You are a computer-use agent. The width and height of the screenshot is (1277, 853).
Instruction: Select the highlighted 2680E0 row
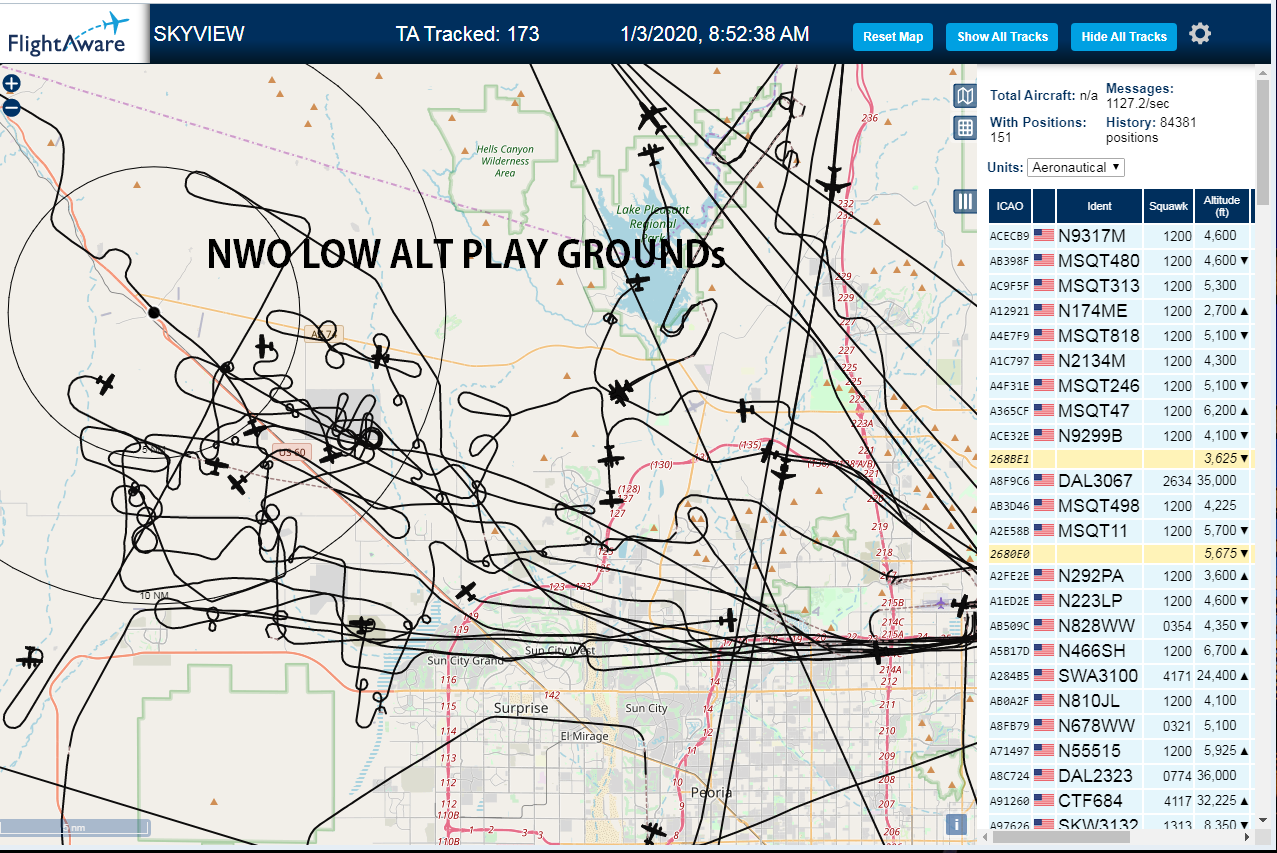1120,554
